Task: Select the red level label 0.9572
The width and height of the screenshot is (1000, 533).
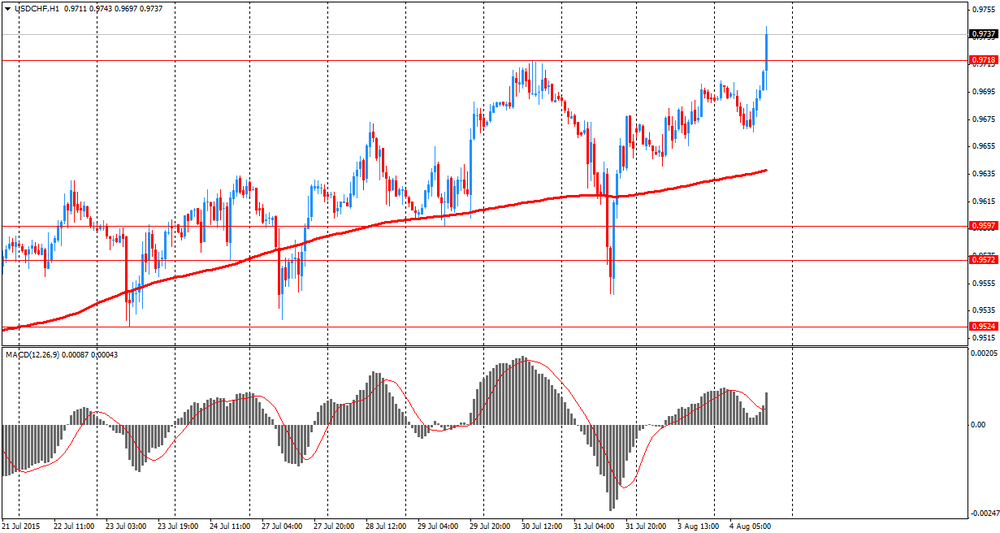Action: [x=983, y=259]
